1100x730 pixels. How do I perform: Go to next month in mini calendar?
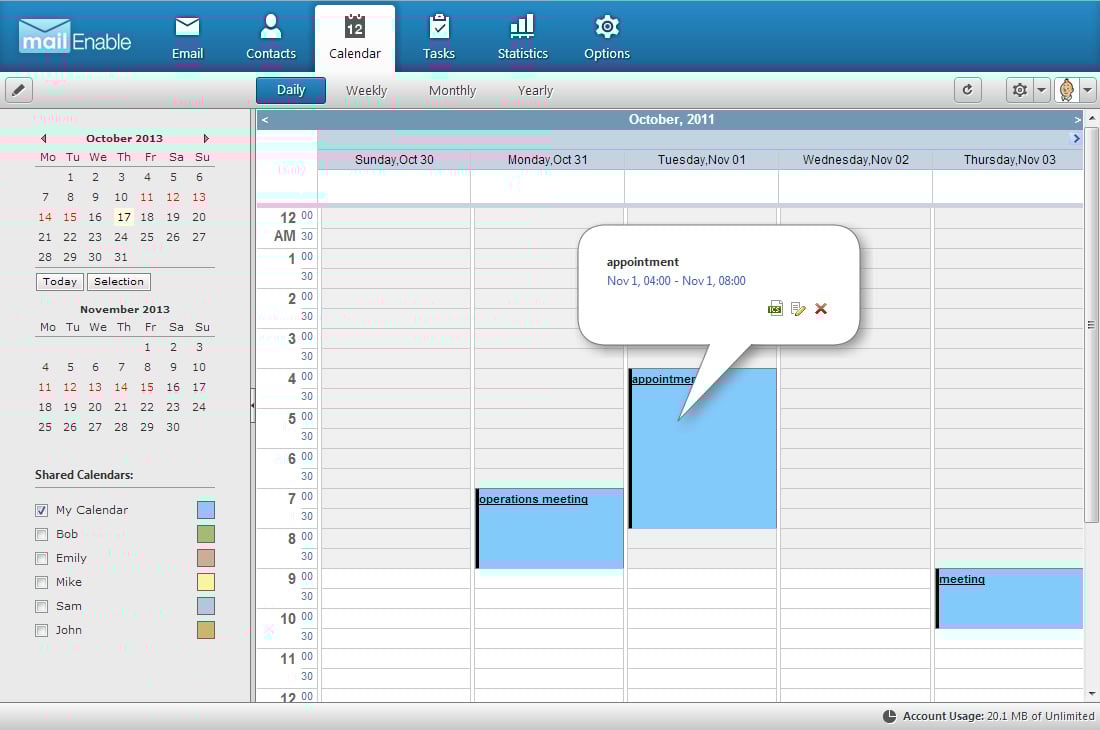point(206,139)
